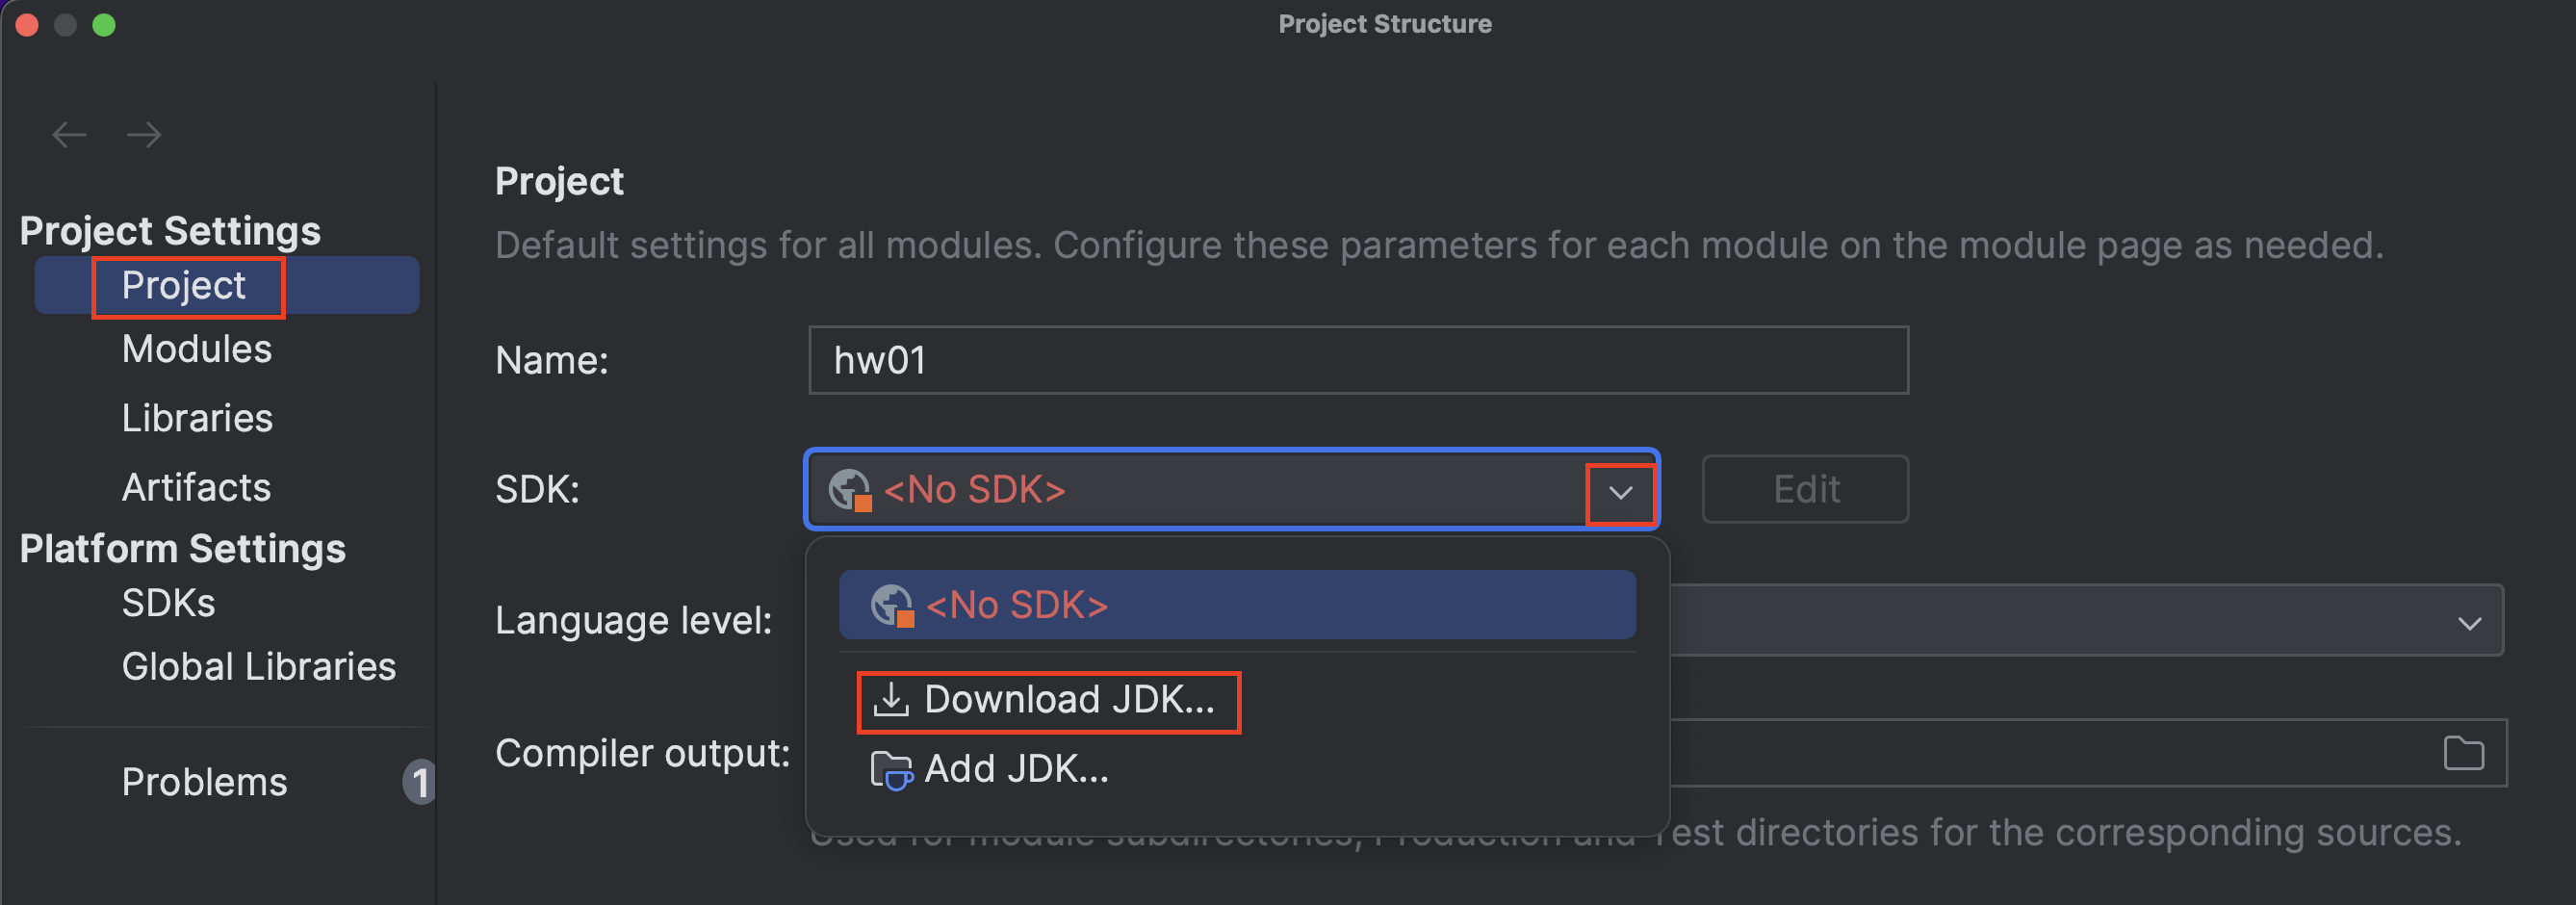Open the Modules settings page
This screenshot has height=905, width=2576.
tap(196, 348)
